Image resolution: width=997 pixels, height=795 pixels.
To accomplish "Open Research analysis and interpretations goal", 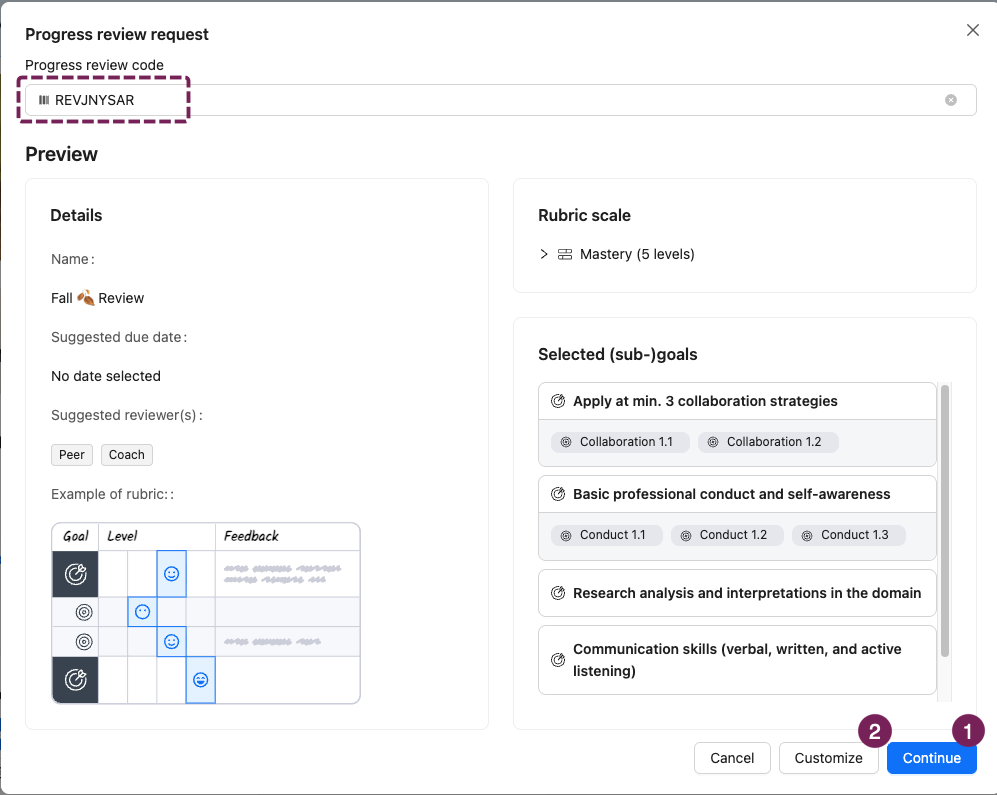I will (737, 593).
